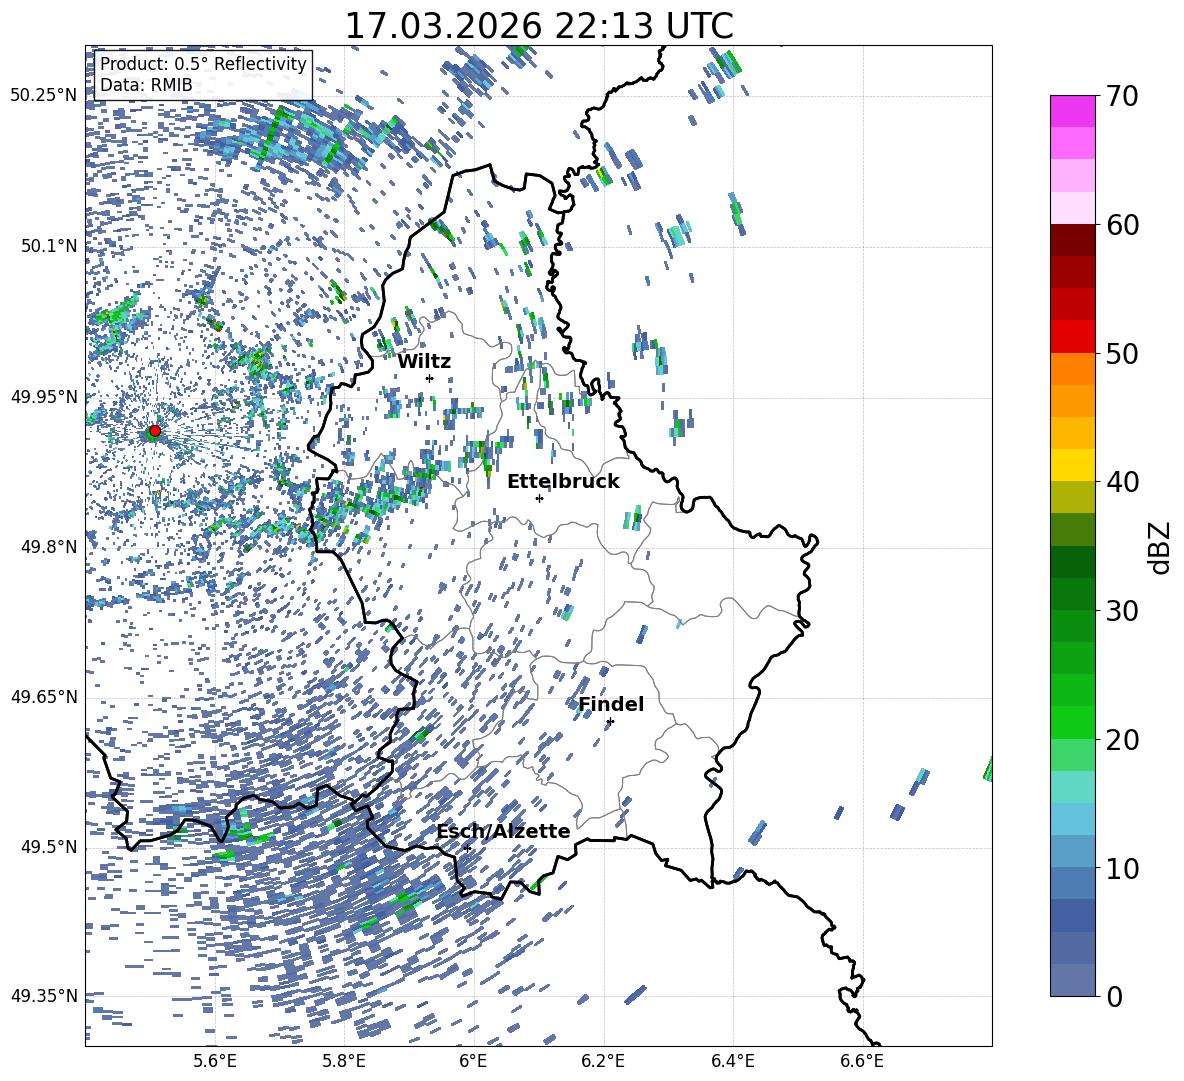Click the Esch/Alzette station cross marker
The height and width of the screenshot is (1081, 1184).
click(467, 848)
